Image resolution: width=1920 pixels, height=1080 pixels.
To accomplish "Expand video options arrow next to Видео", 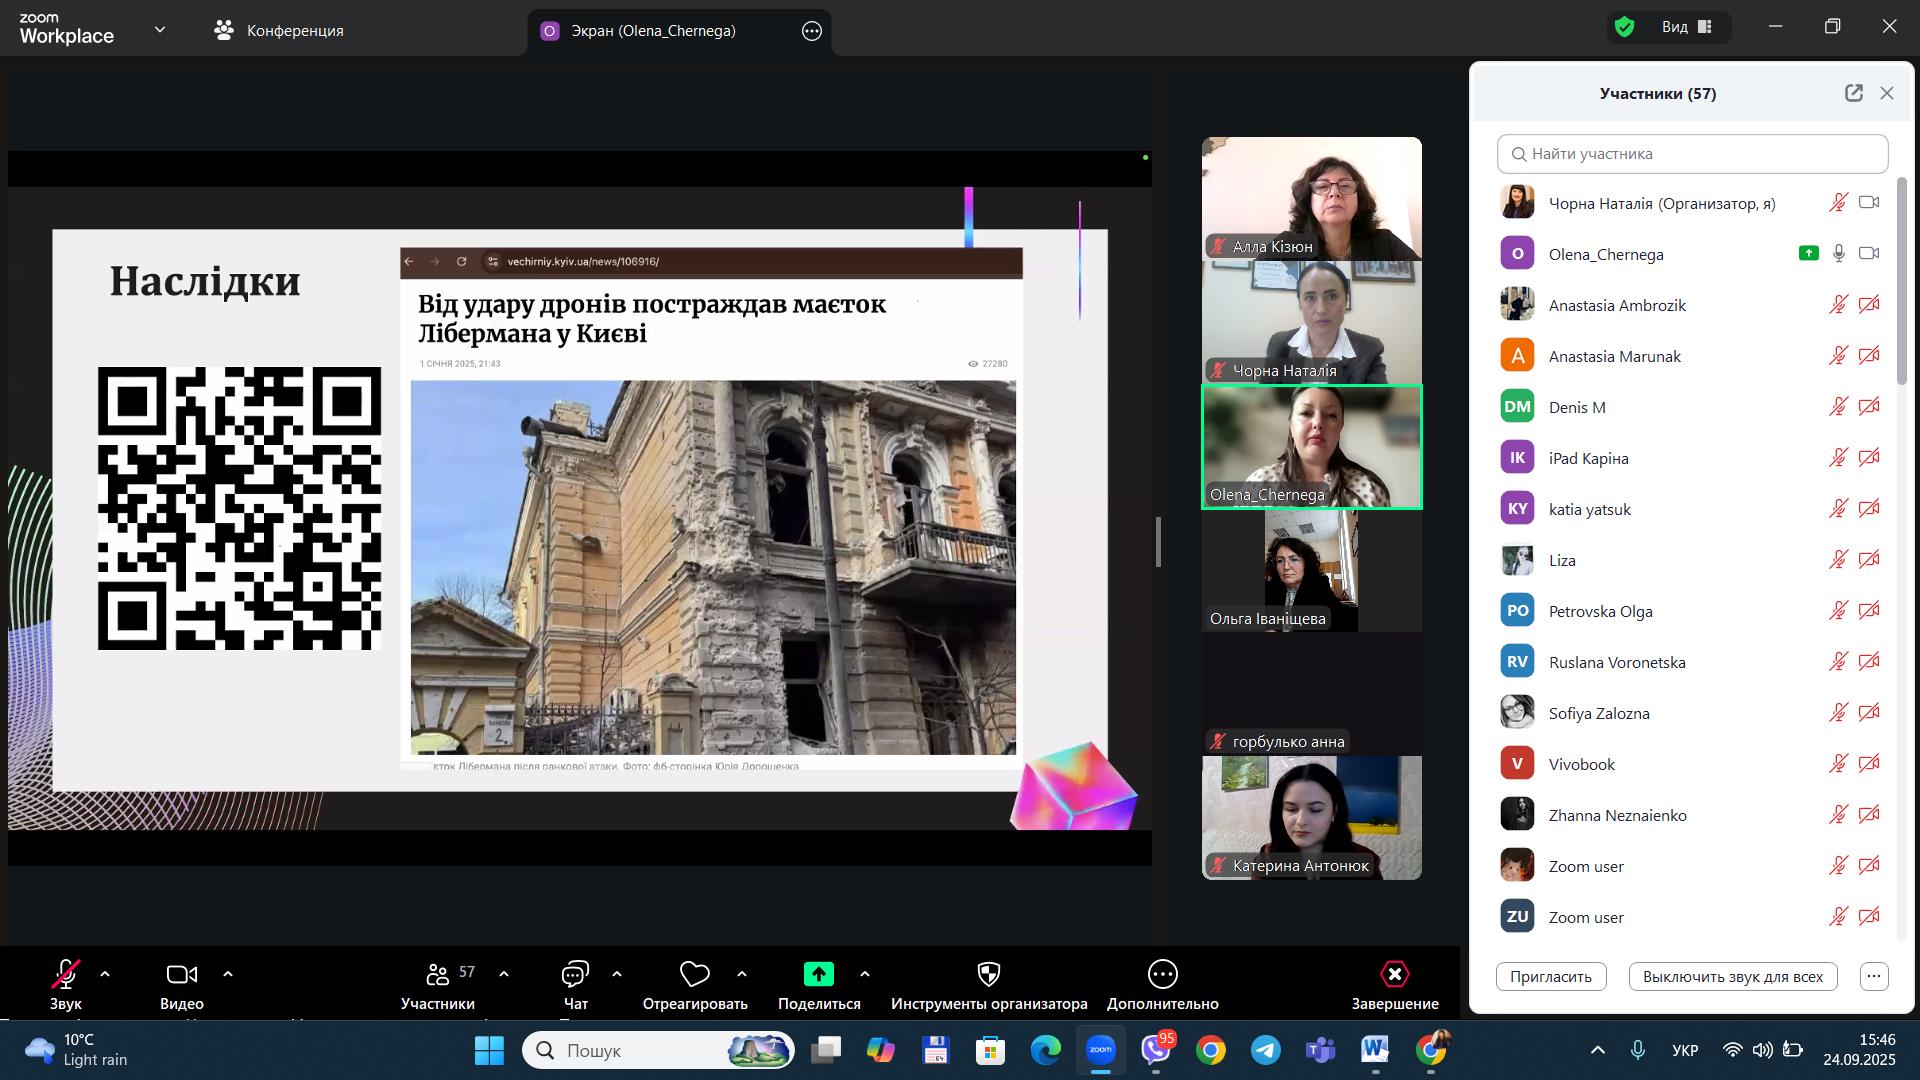I will pyautogui.click(x=228, y=974).
